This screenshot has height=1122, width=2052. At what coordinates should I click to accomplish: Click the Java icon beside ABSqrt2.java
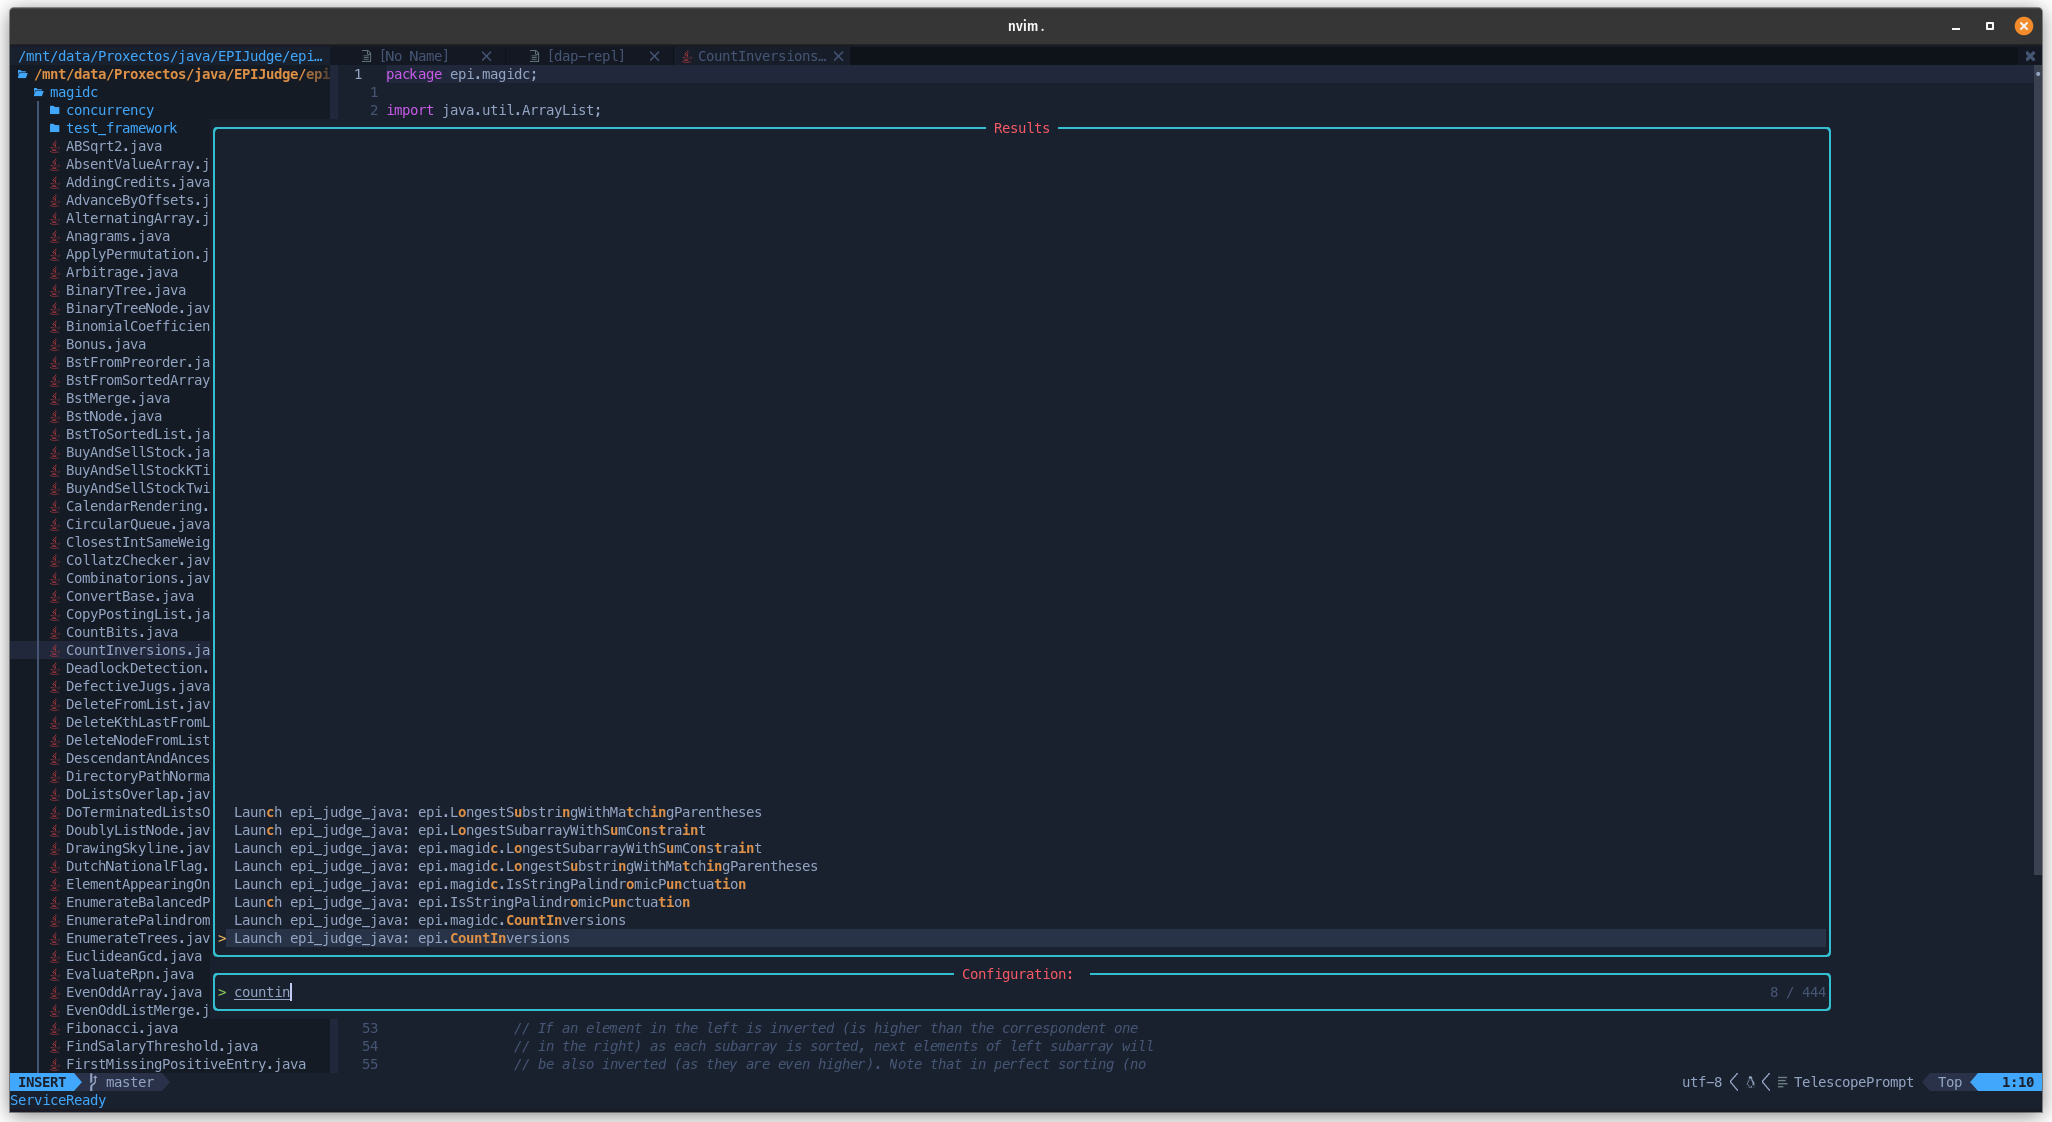55,146
